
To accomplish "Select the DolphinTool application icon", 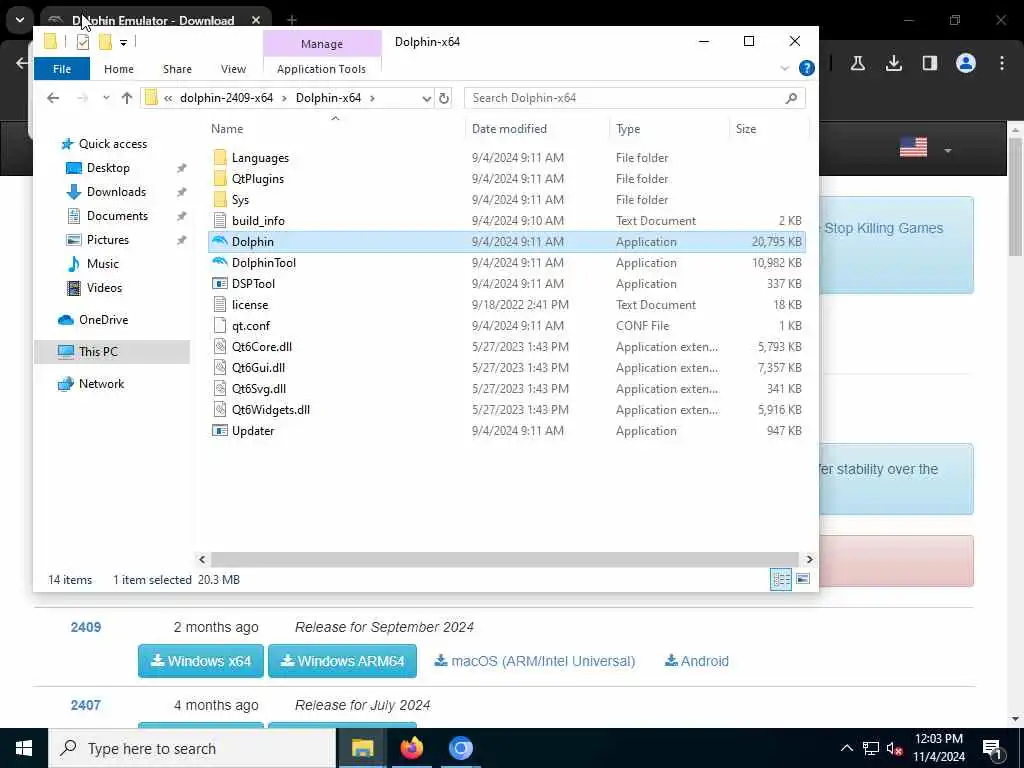I will (220, 263).
